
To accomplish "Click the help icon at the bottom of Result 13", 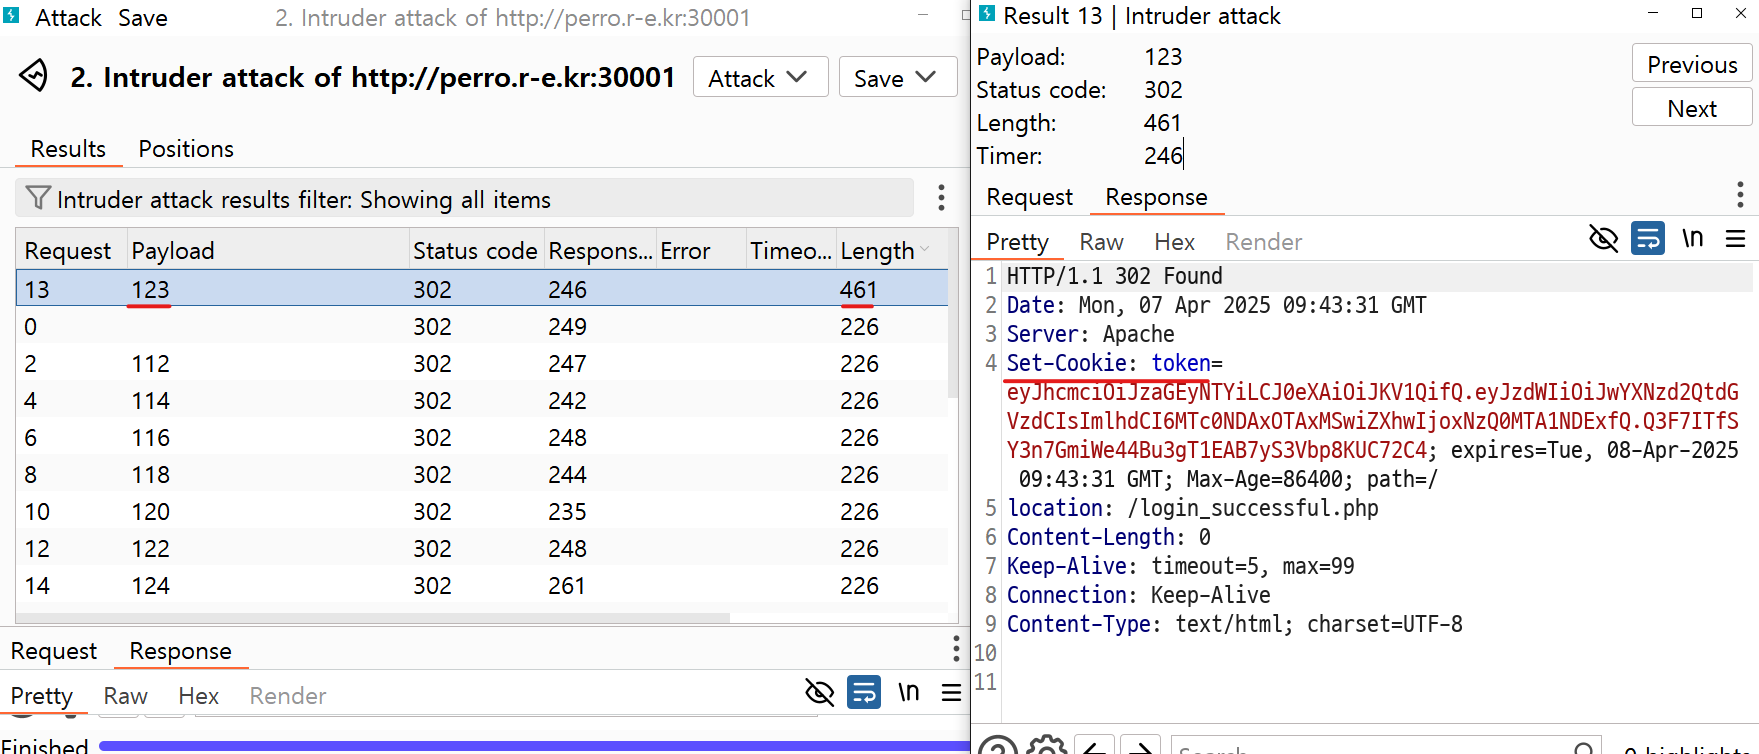I will pyautogui.click(x=997, y=746).
